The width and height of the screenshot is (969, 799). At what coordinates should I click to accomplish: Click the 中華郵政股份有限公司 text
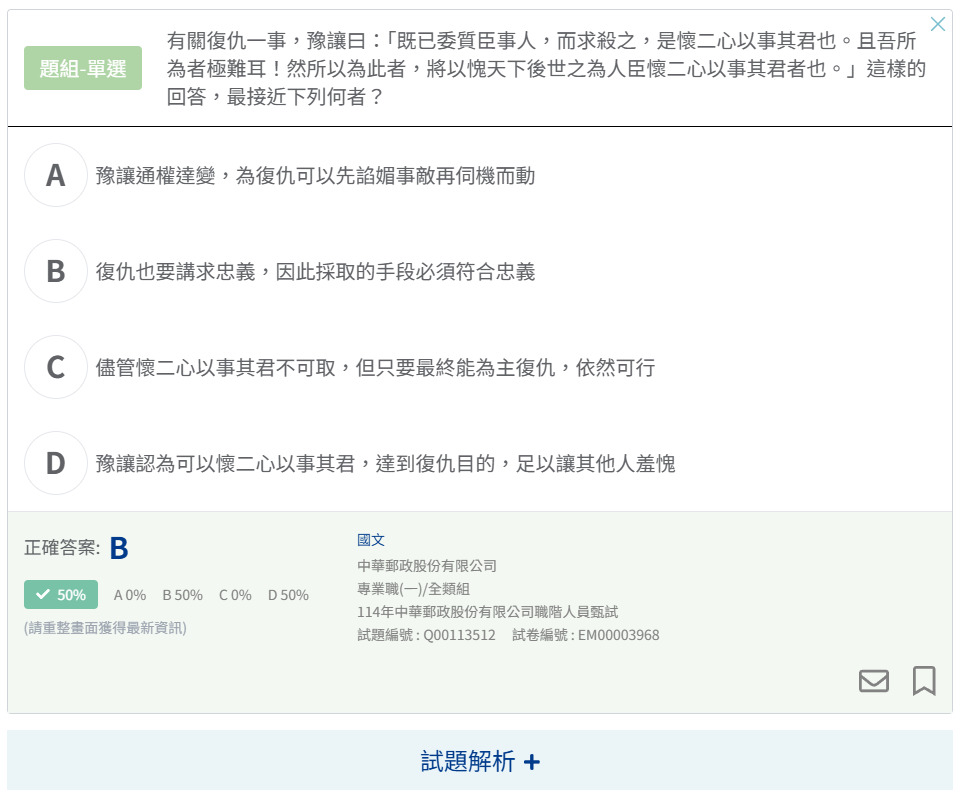(x=426, y=566)
